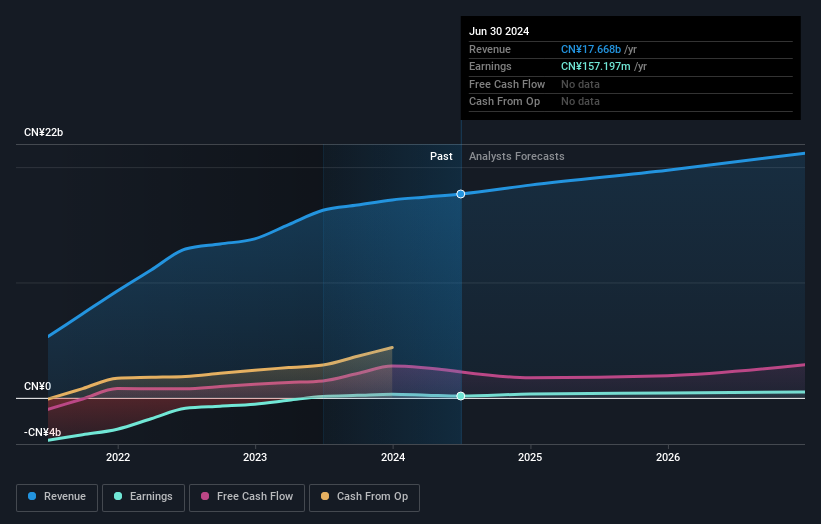Click the 2026 x-axis label
Viewport: 821px width, 524px height.
click(x=668, y=458)
